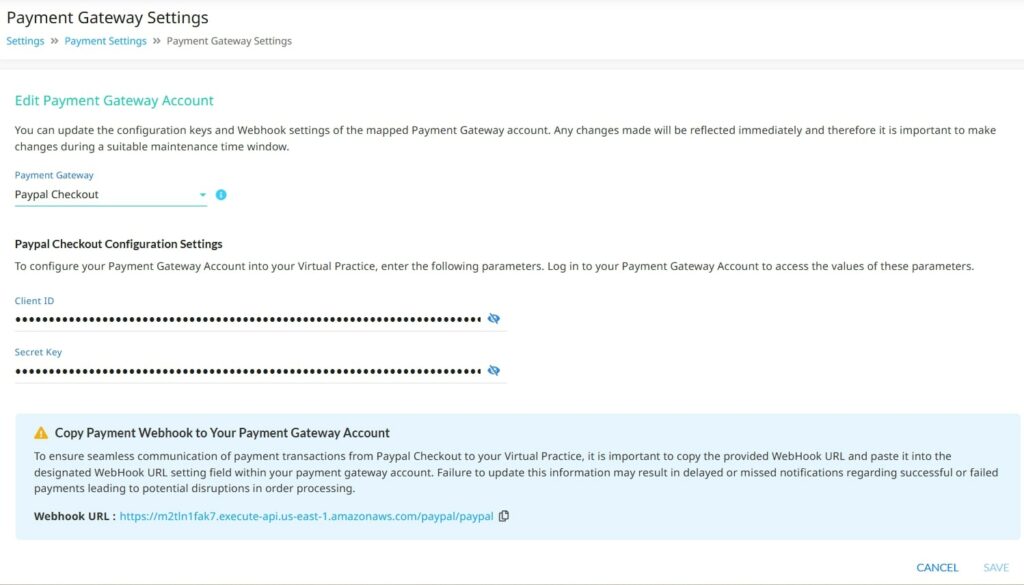
Task: Click the double-chevron separator after Settings breadcrumb
Action: coord(54,40)
